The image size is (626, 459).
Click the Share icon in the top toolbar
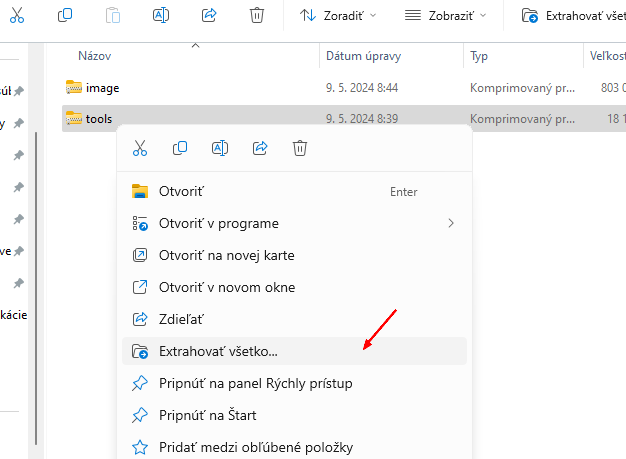pyautogui.click(x=209, y=16)
